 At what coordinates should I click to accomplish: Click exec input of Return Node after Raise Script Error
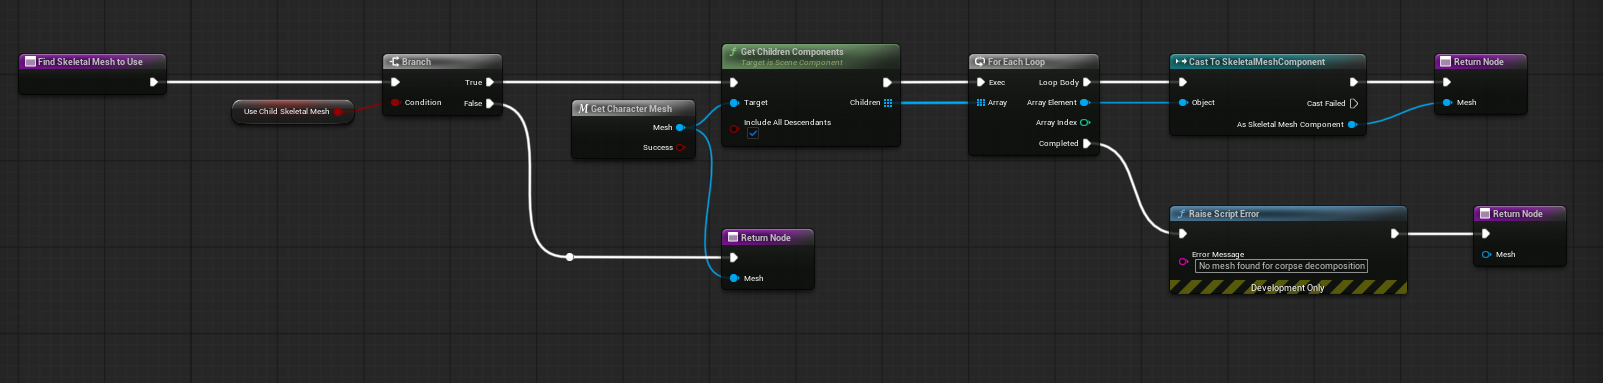tap(1486, 233)
